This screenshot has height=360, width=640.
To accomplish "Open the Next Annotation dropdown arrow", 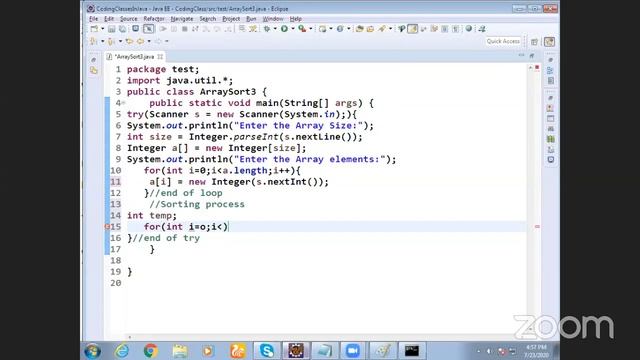I will coord(102,41).
